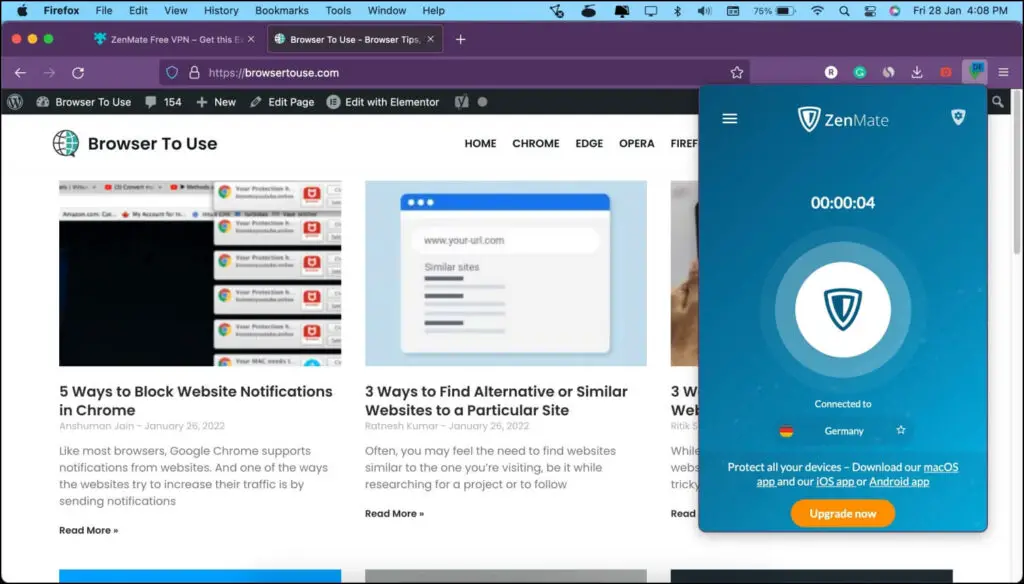Click Edit Page in admin bar

[x=282, y=102]
